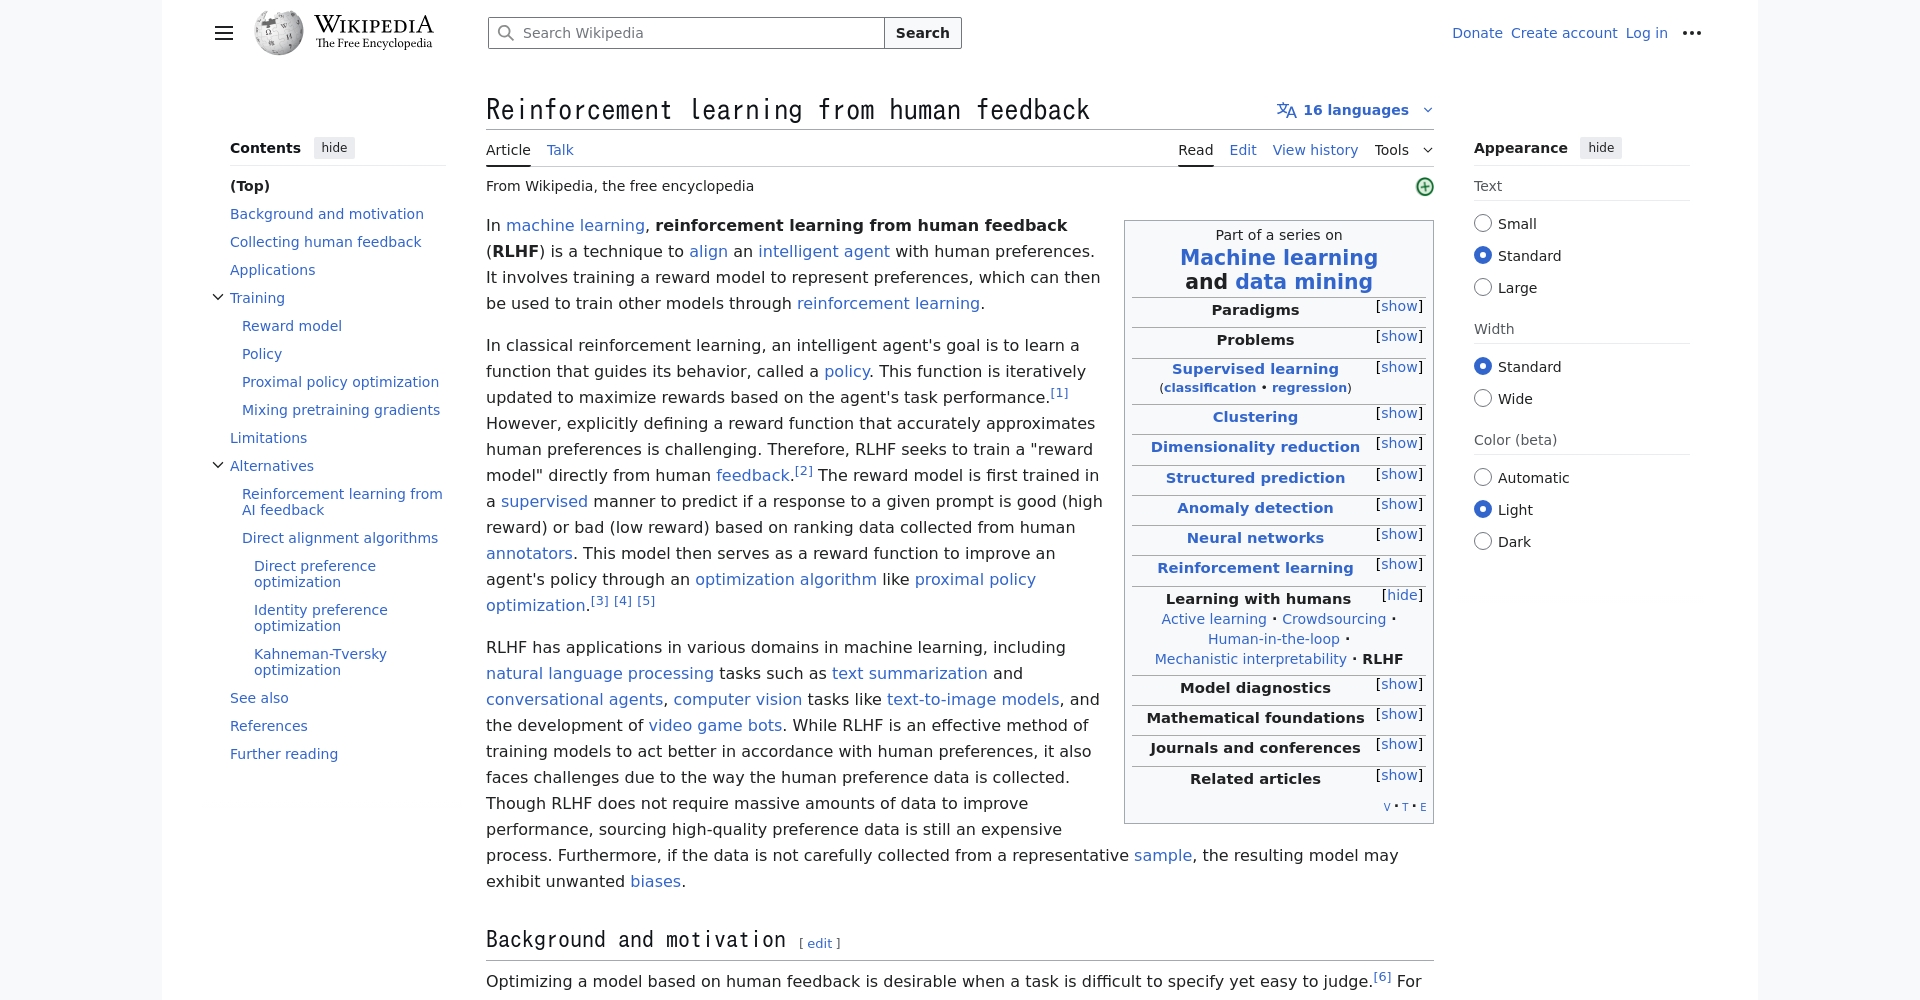Click the V view-template link

[x=1387, y=807]
